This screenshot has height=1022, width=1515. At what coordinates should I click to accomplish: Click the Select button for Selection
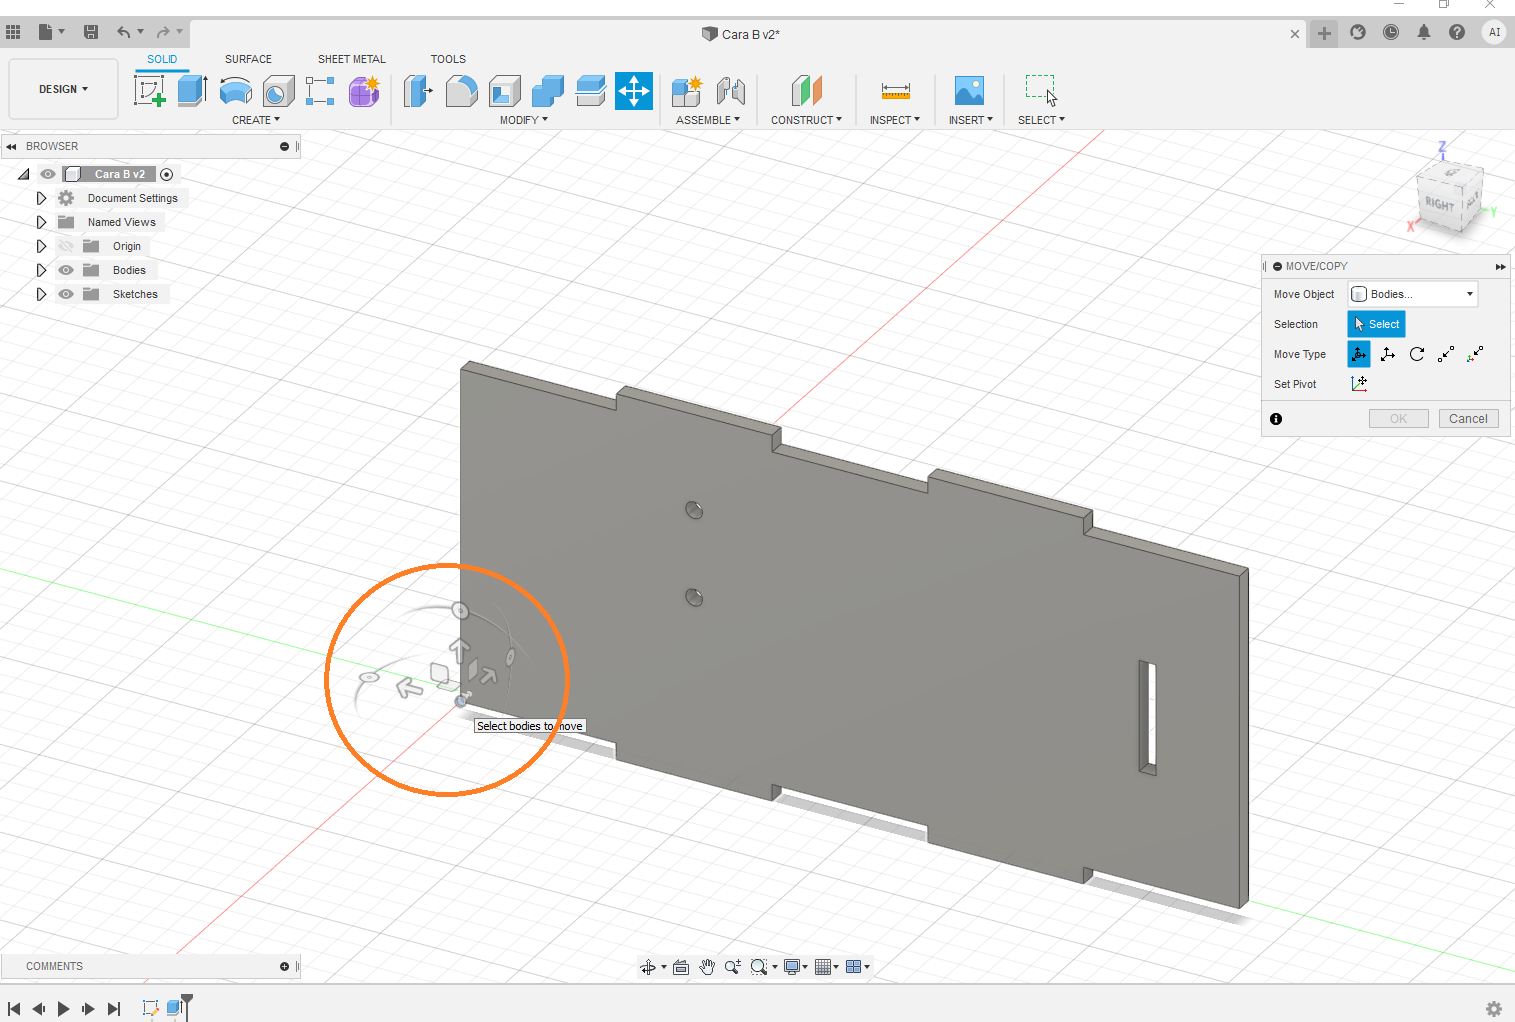click(x=1376, y=324)
